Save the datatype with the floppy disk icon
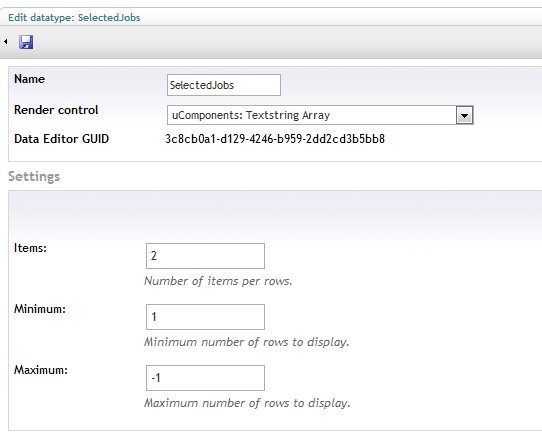This screenshot has height=444, width=542. click(26, 42)
